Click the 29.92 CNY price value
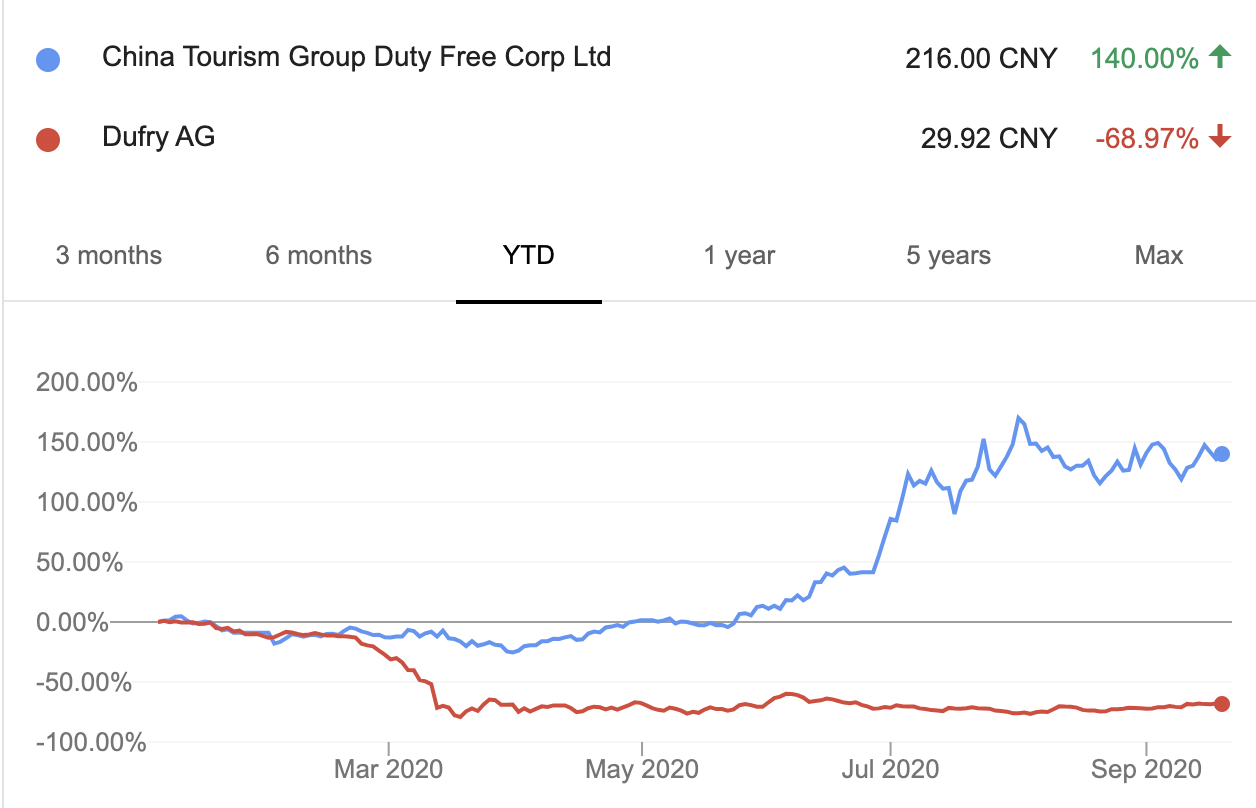The height and width of the screenshot is (808, 1256). pos(989,138)
